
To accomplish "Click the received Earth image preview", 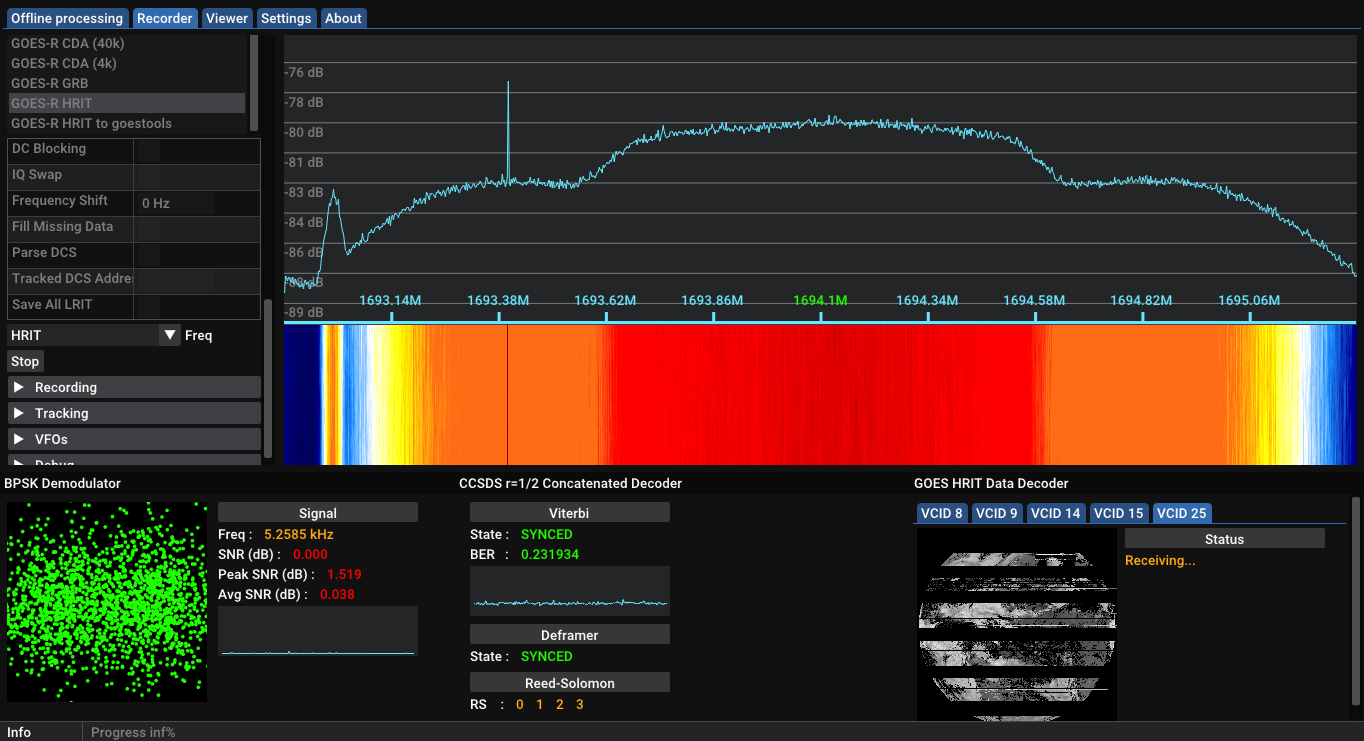I will 1015,624.
